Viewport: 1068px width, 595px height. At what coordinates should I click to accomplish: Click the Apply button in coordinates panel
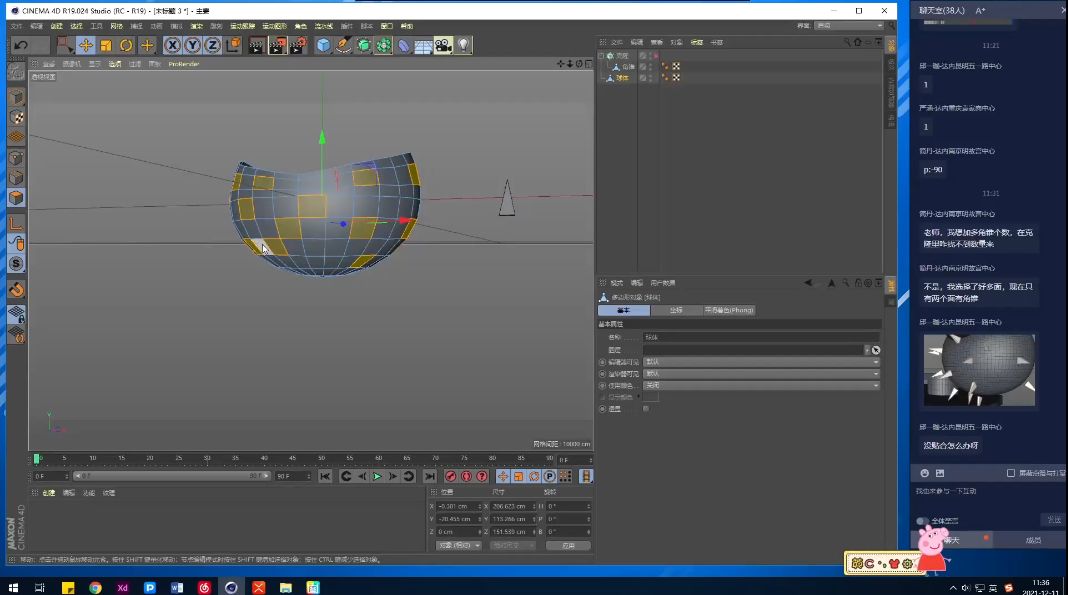567,545
